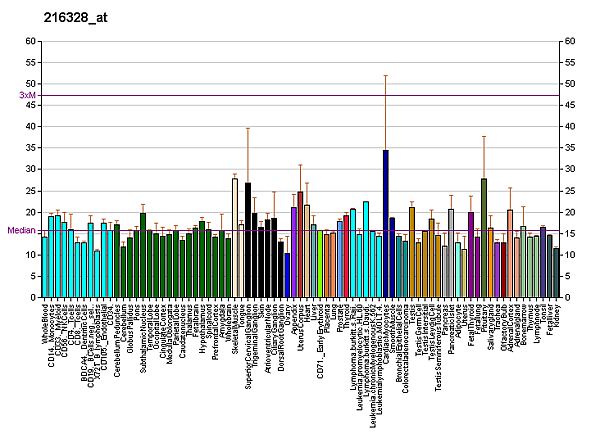
Task: Click the 60 tick on left axis
Action: click(31, 42)
